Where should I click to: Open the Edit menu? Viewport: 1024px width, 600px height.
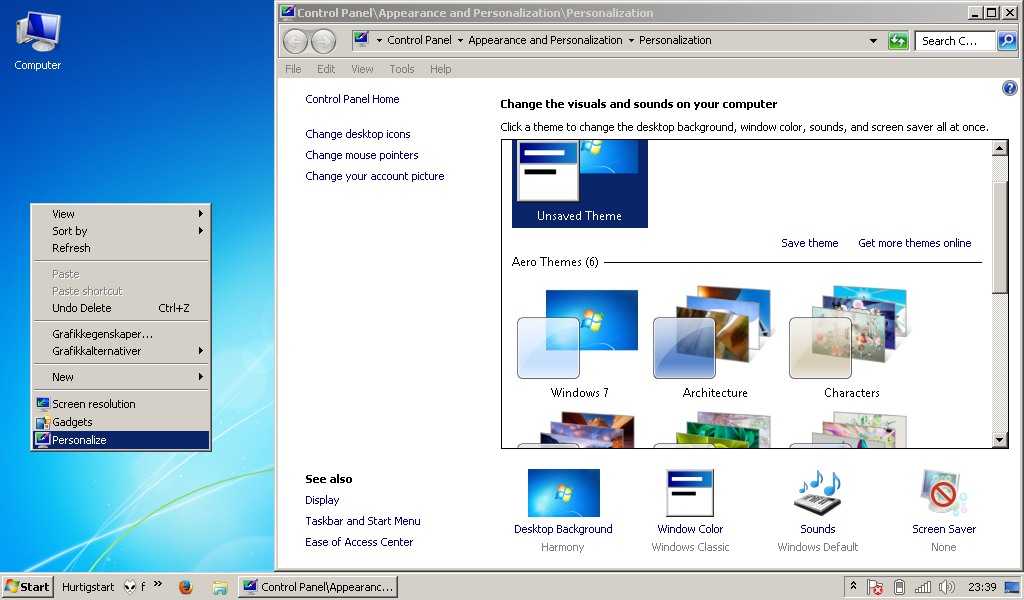point(326,69)
